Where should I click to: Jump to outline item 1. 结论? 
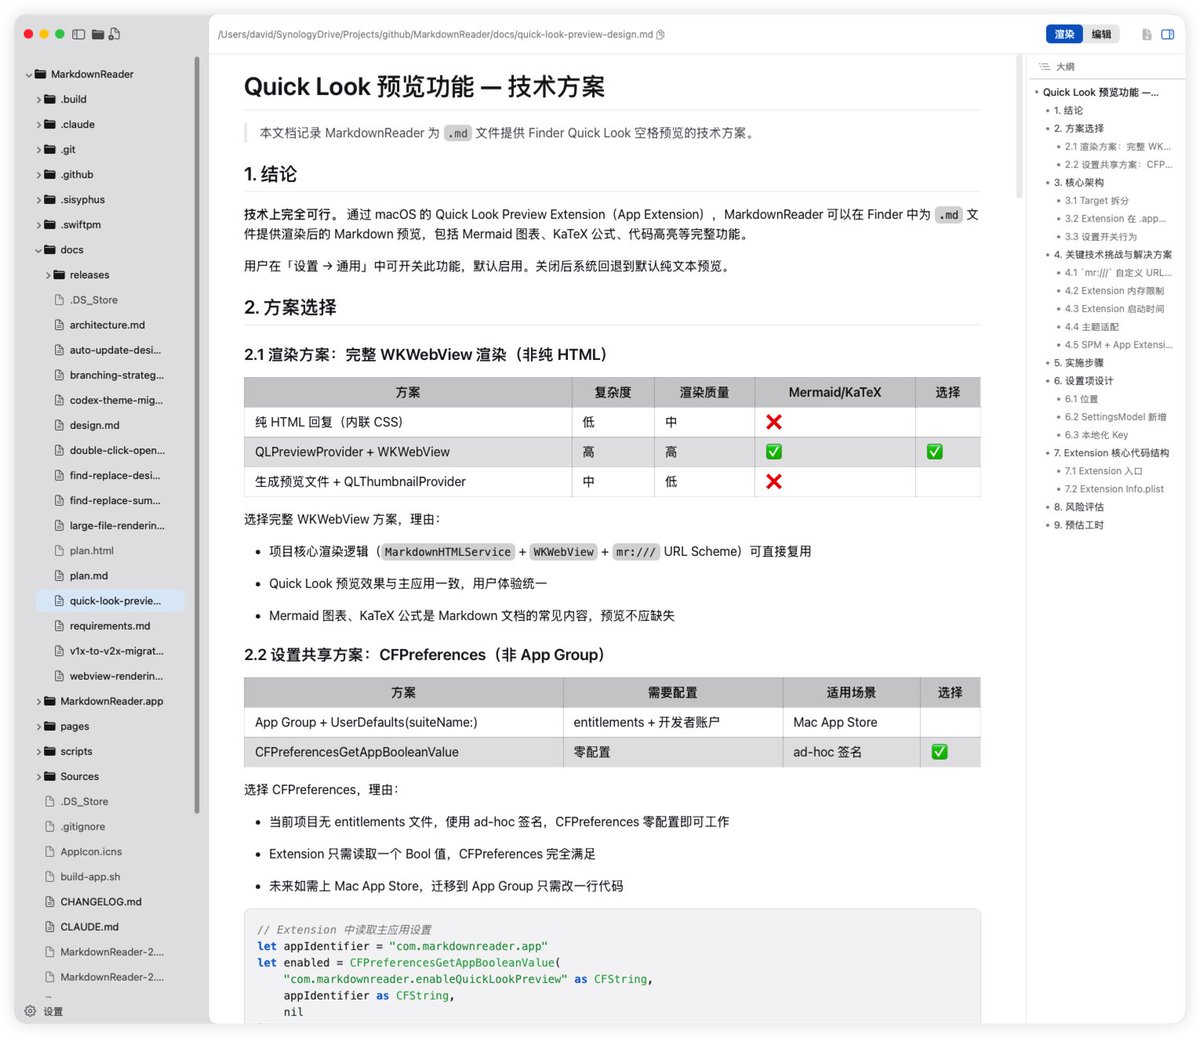[1068, 111]
